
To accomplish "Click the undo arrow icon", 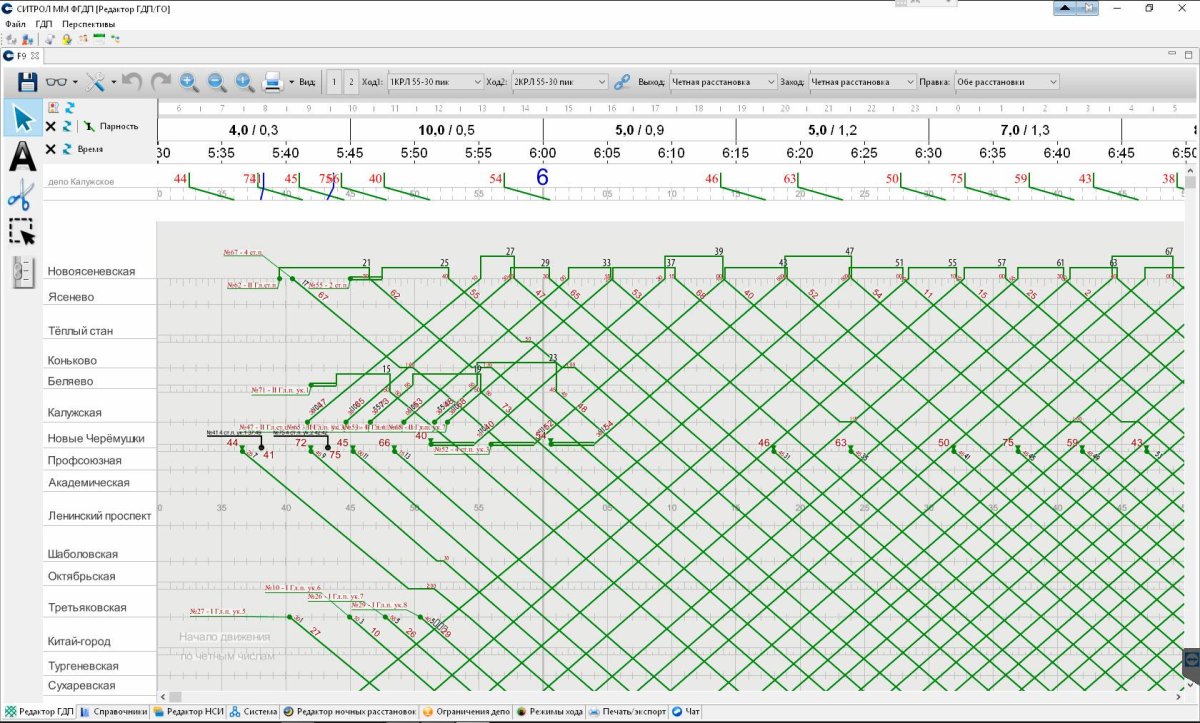I will click(132, 82).
